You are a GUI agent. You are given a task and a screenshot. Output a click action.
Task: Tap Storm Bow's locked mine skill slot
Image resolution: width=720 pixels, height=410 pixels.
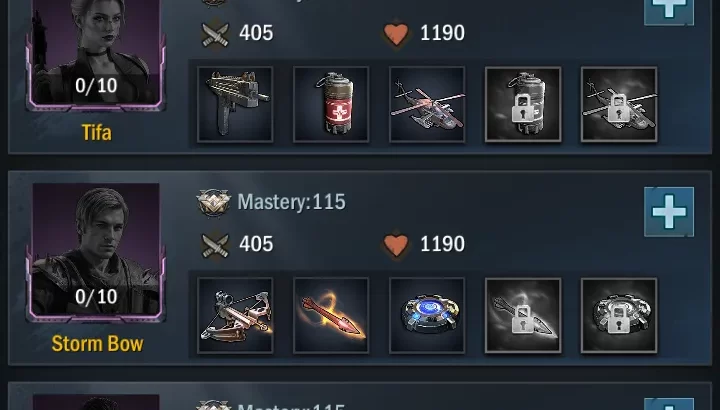point(619,315)
